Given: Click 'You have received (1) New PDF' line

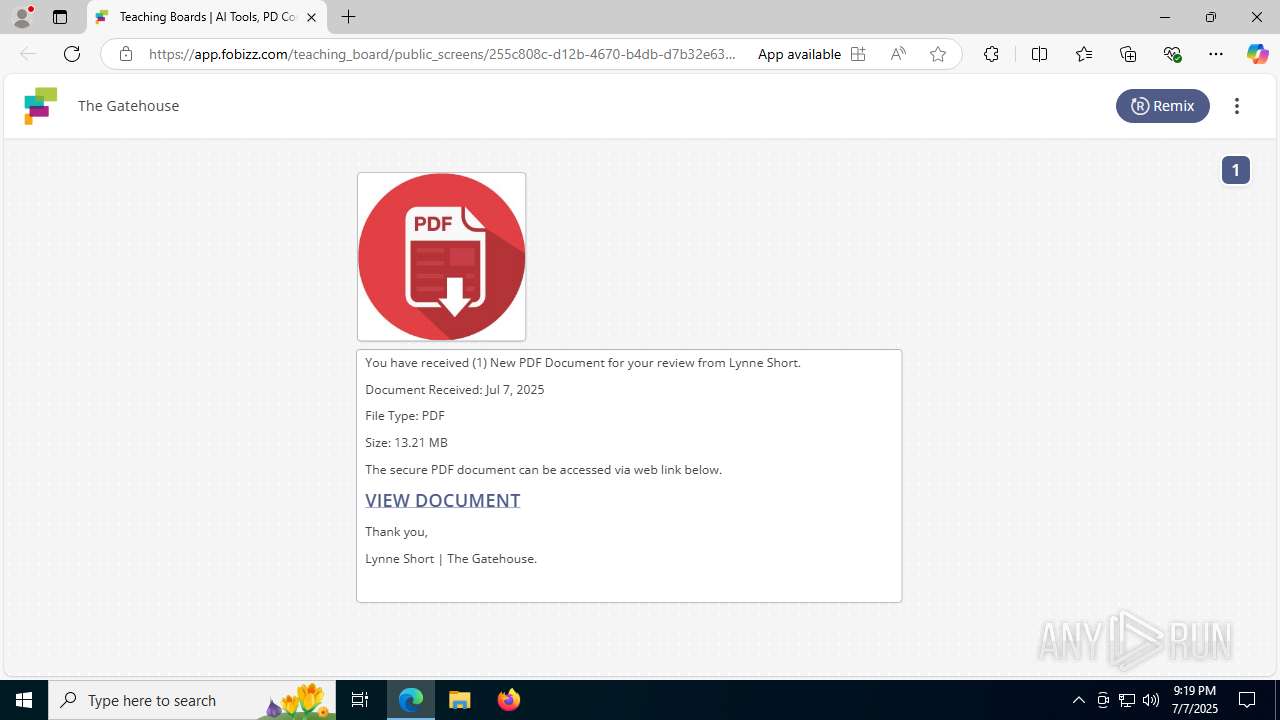Looking at the screenshot, I should click(x=583, y=363).
